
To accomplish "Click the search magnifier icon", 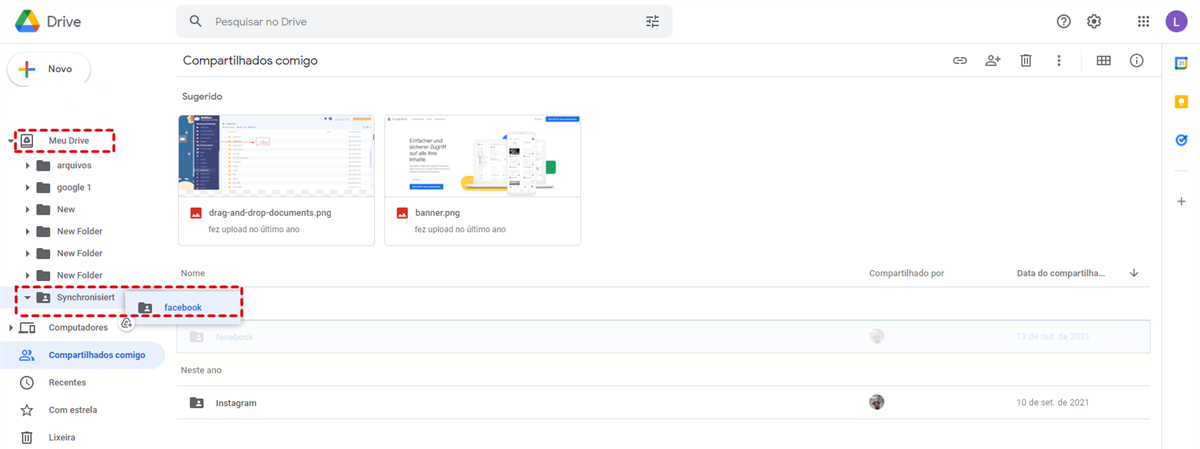I will (196, 21).
